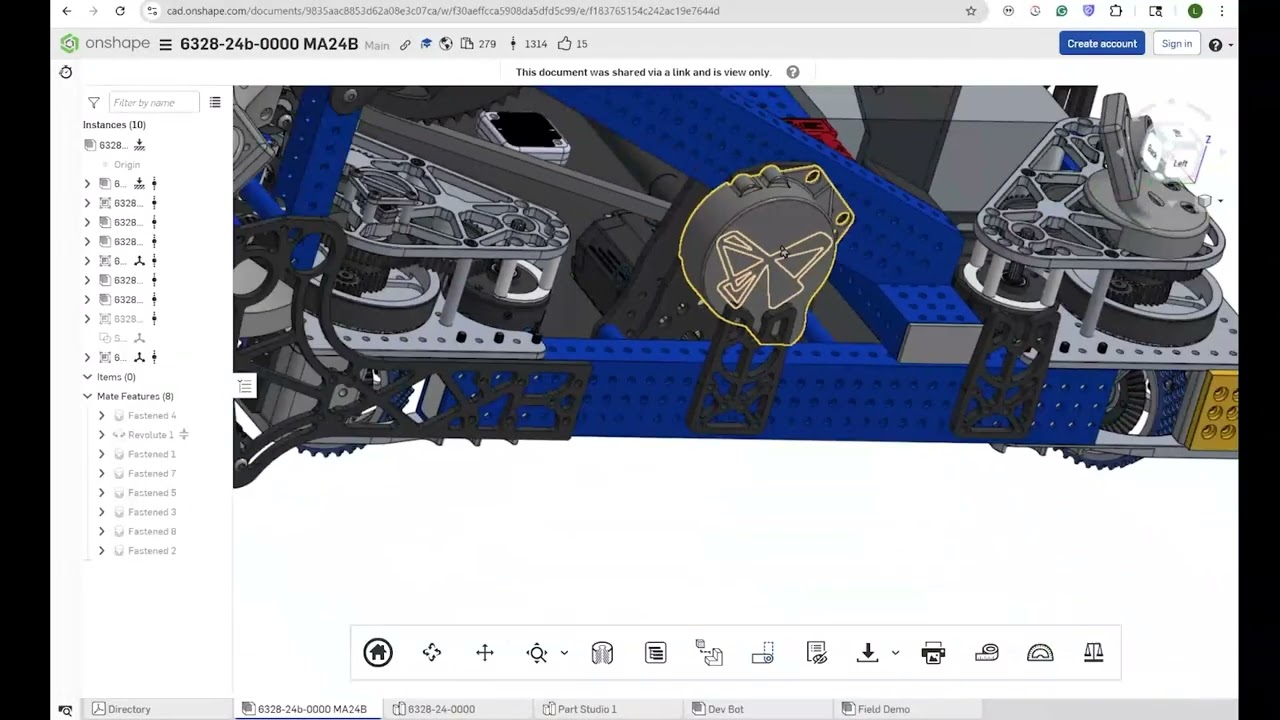This screenshot has width=1280, height=720.
Task: Select the protractor angle tool
Action: point(1040,653)
